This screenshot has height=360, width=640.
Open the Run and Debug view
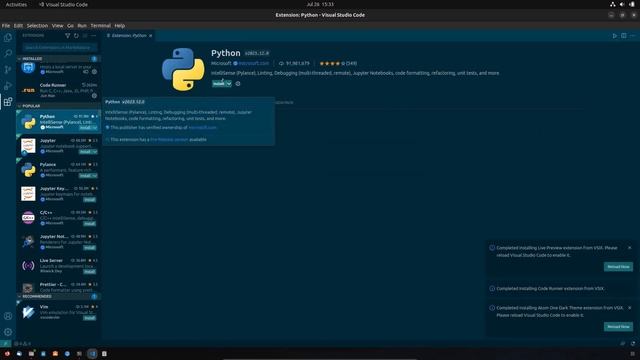[x=8, y=85]
